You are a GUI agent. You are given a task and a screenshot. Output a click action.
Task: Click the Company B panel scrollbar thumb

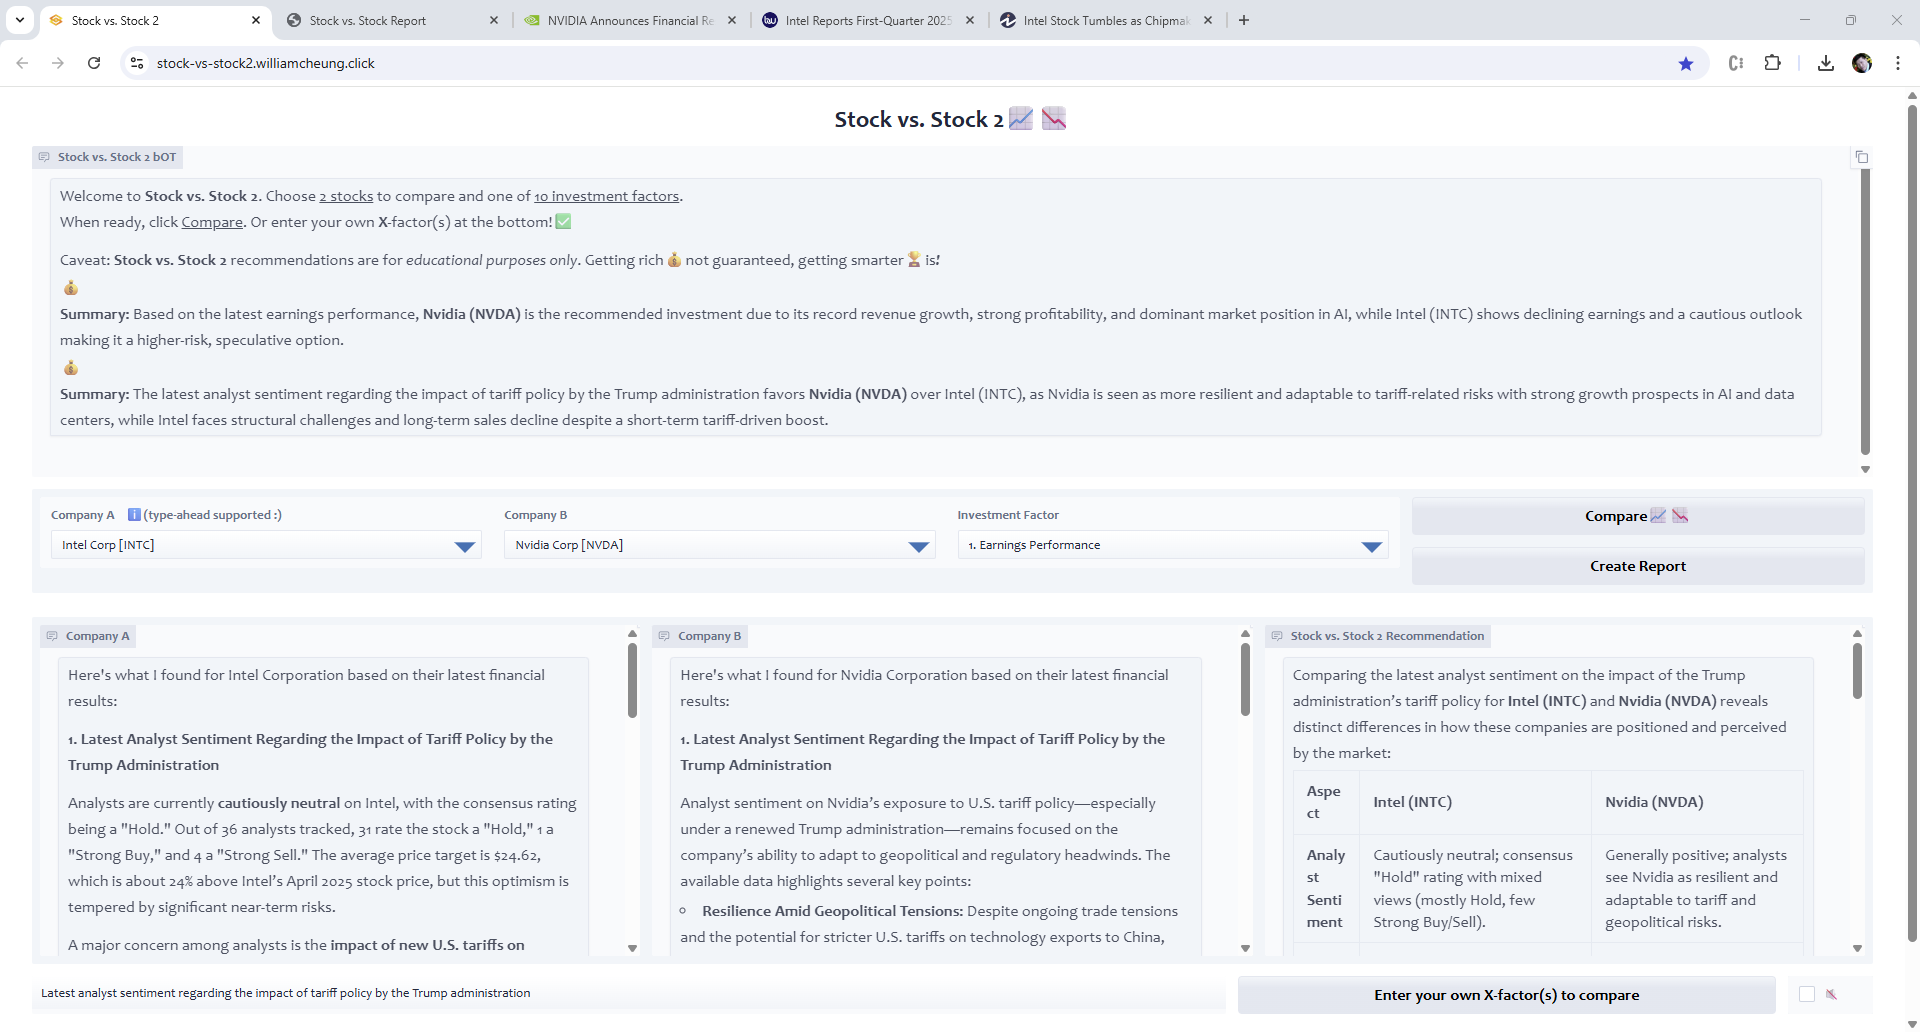tap(1245, 679)
